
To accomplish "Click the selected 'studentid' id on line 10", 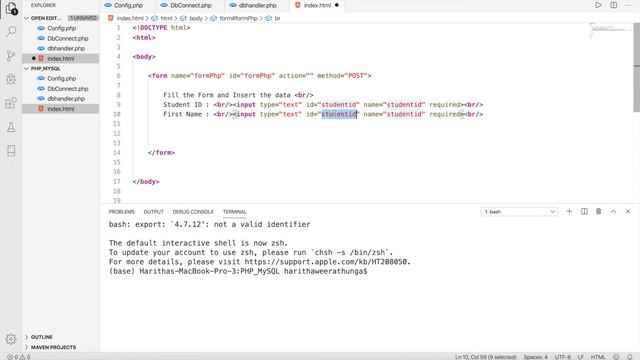I will tap(339, 114).
